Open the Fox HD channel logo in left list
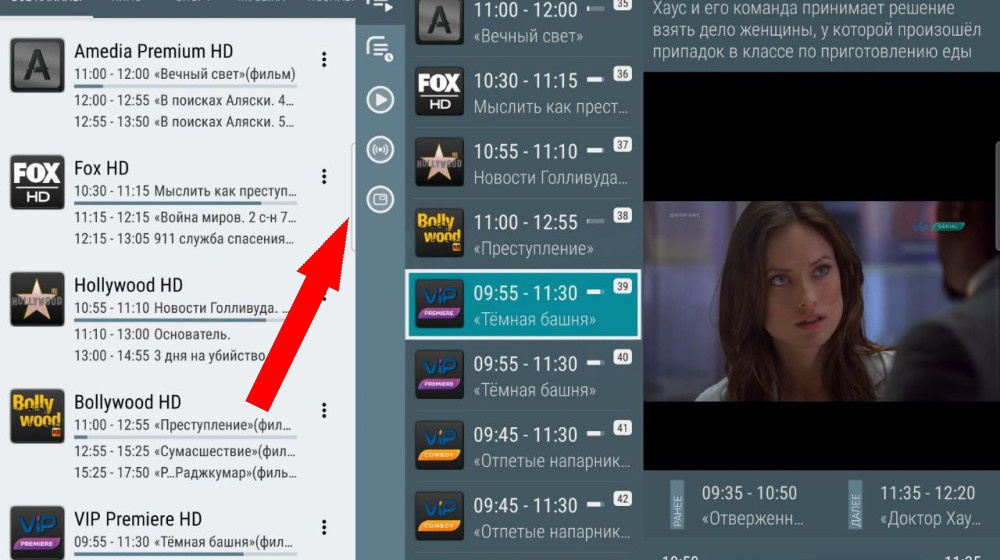This screenshot has width=1000, height=560. coord(37,182)
